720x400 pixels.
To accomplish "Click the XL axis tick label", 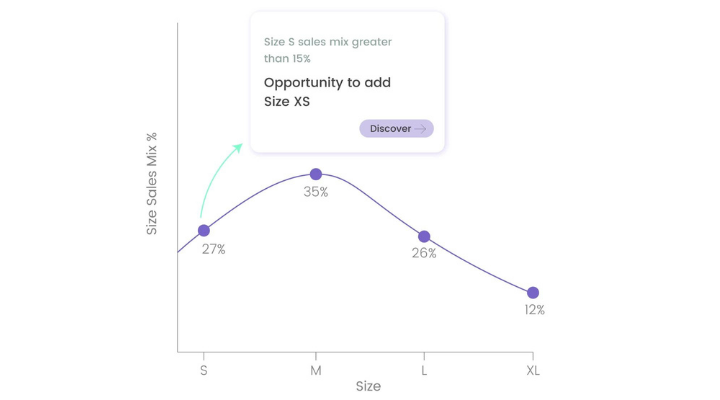I will pos(533,370).
